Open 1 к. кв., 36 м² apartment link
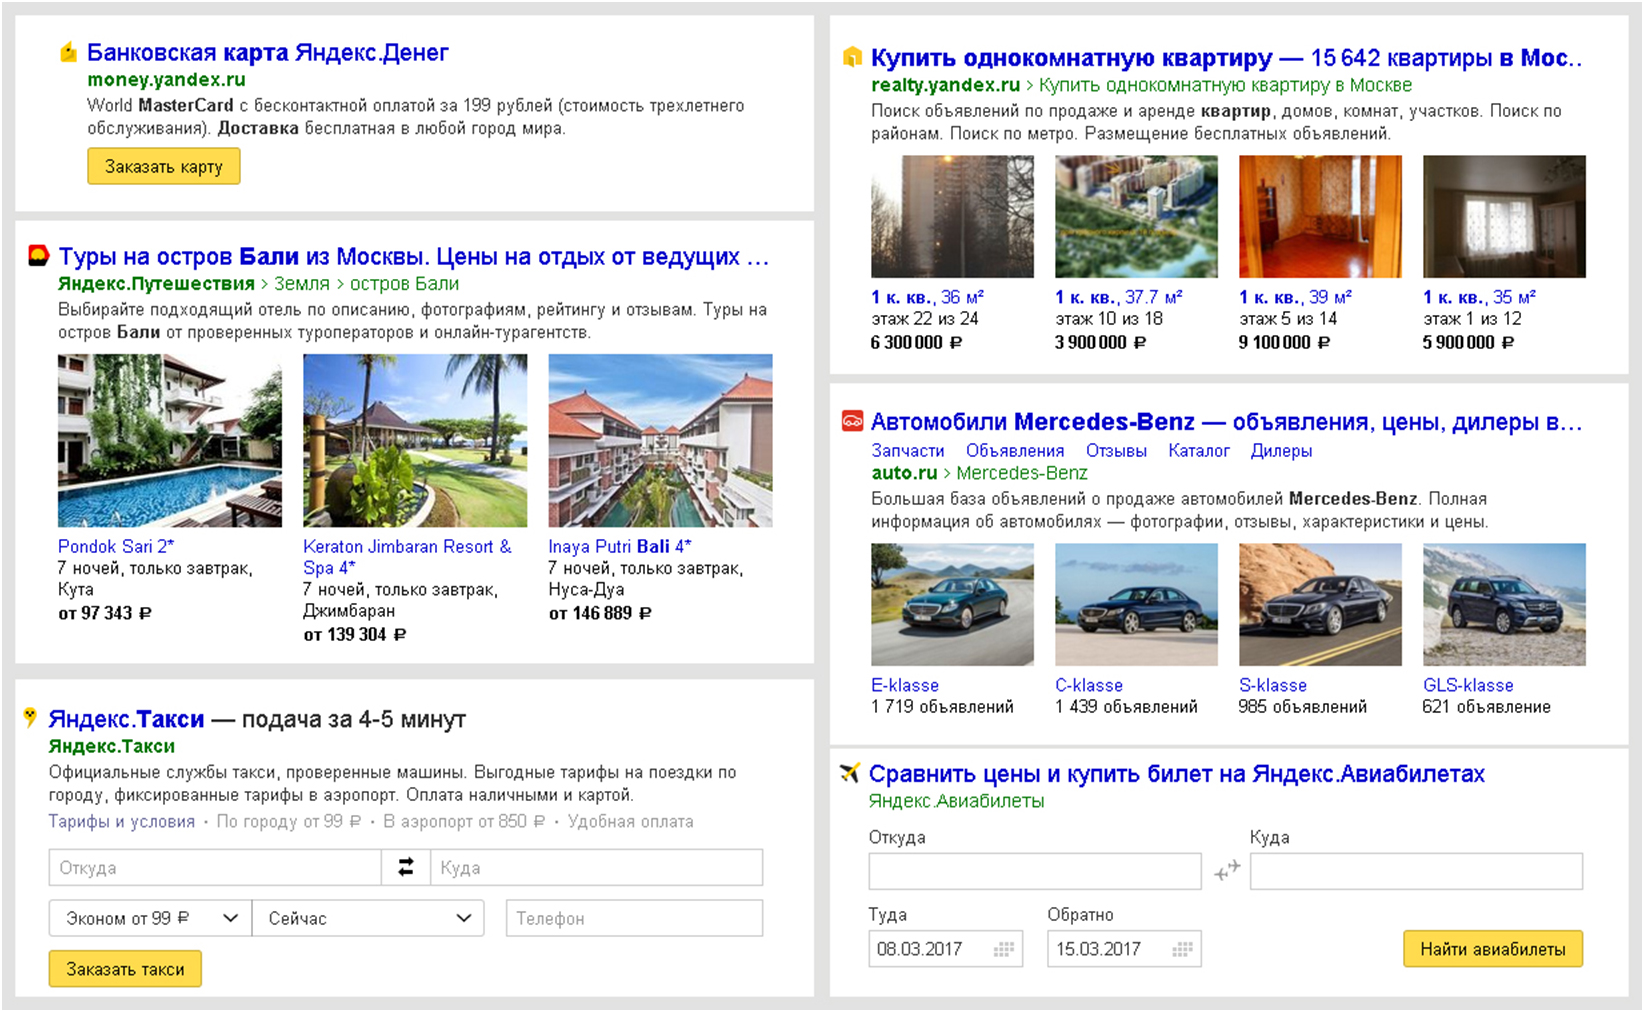1644x1012 pixels. pos(927,297)
